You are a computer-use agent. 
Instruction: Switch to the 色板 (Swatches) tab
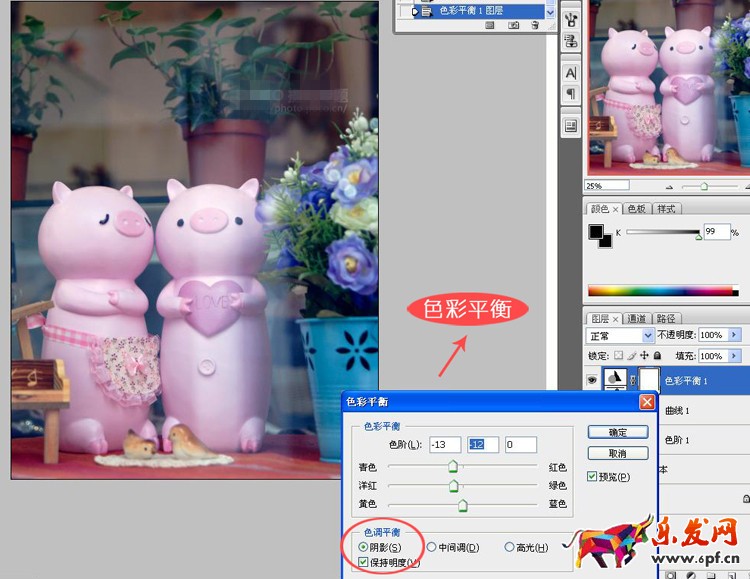point(636,209)
